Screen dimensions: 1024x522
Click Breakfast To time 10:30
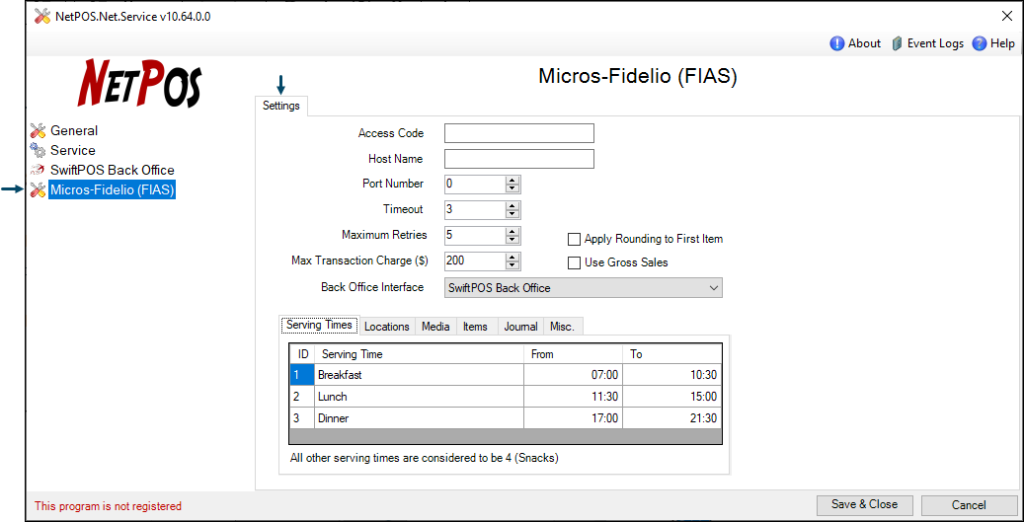672,375
